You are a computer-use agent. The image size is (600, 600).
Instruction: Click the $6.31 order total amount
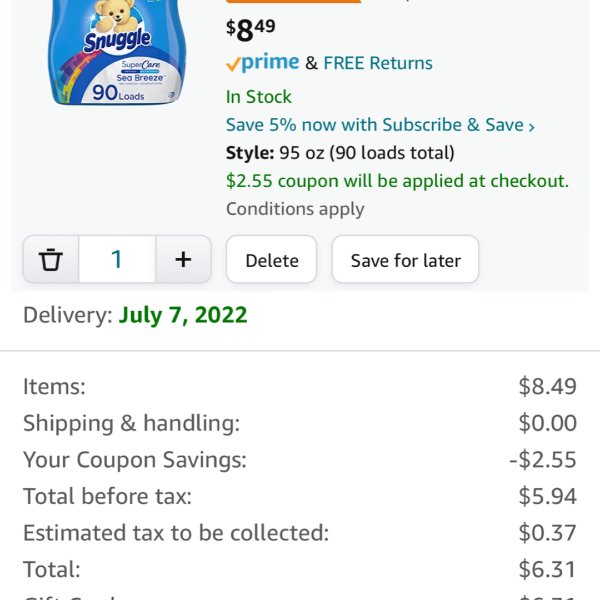[548, 569]
